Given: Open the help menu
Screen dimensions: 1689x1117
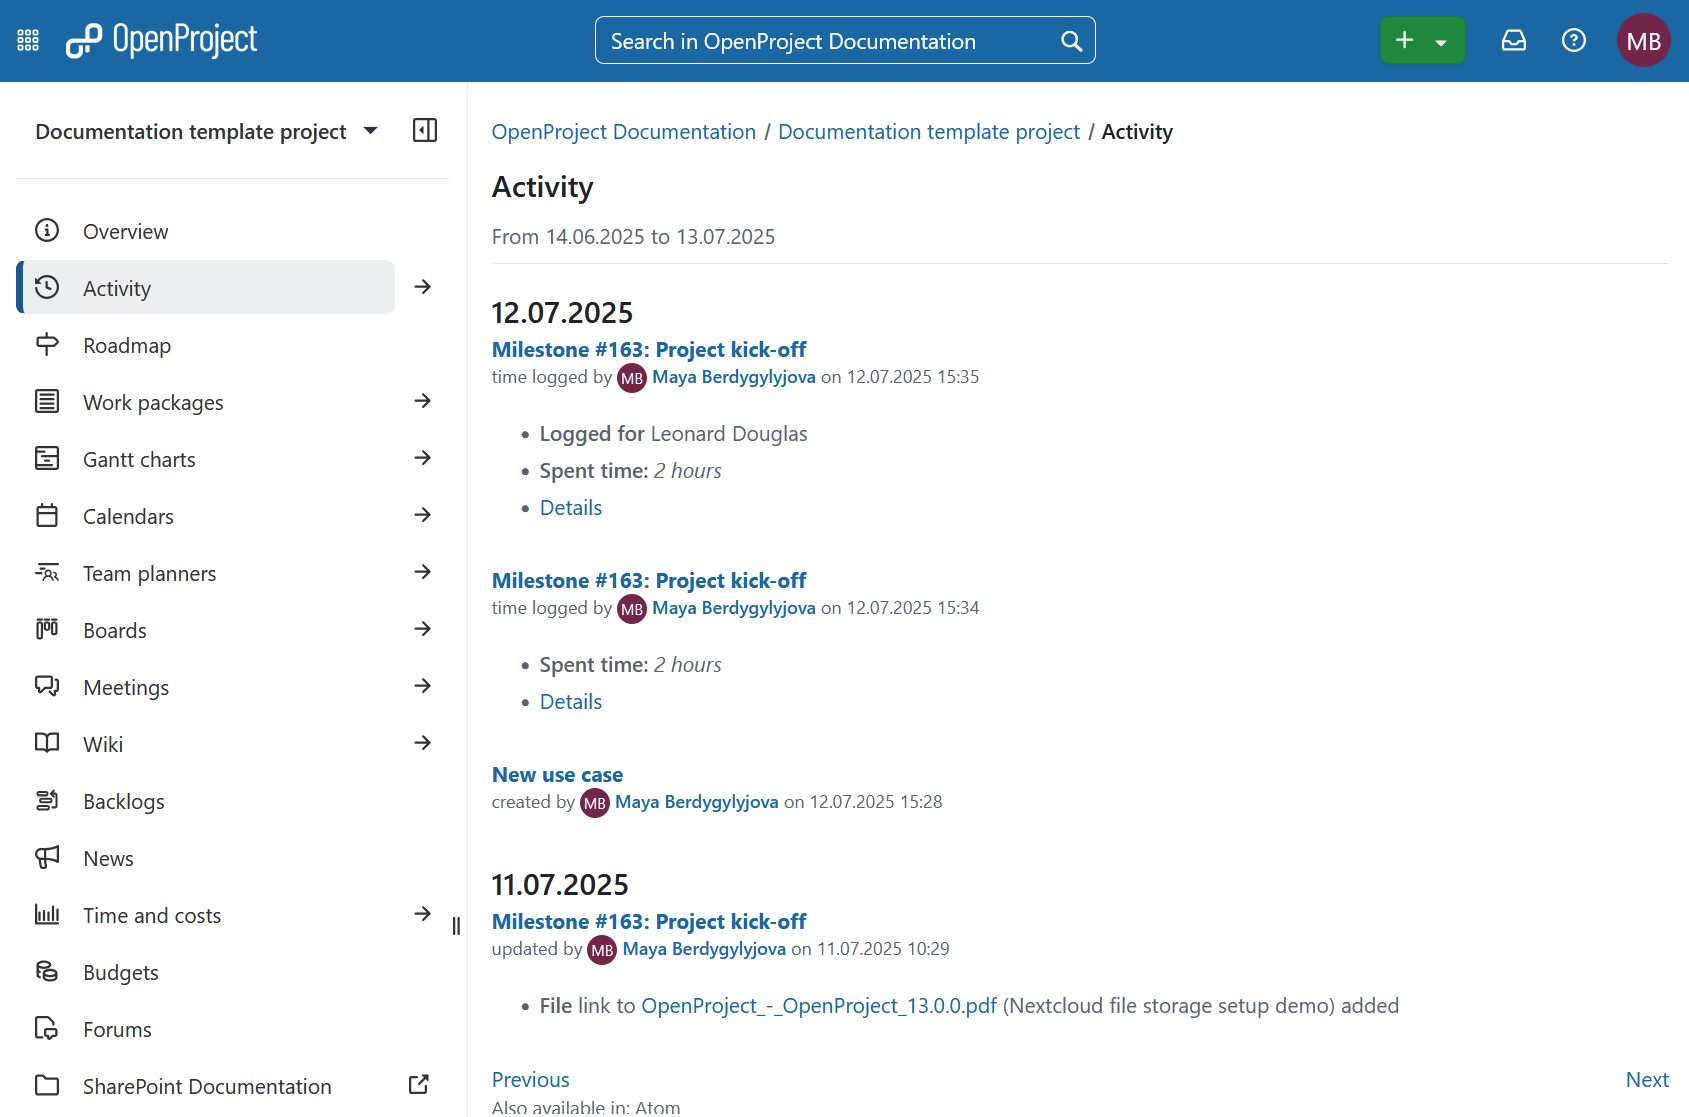Looking at the screenshot, I should coord(1573,40).
